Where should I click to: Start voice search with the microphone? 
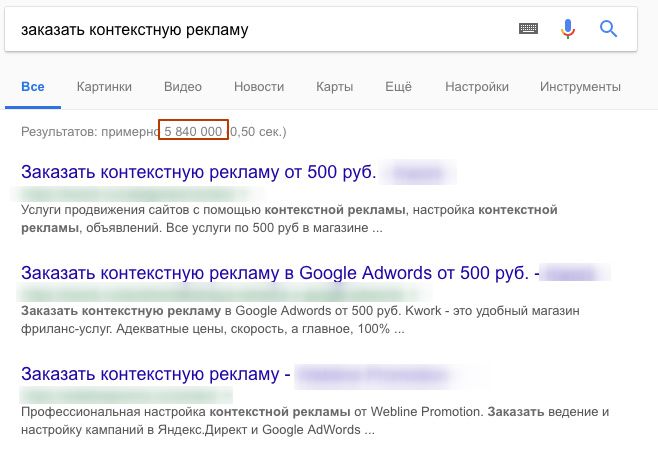(x=568, y=29)
